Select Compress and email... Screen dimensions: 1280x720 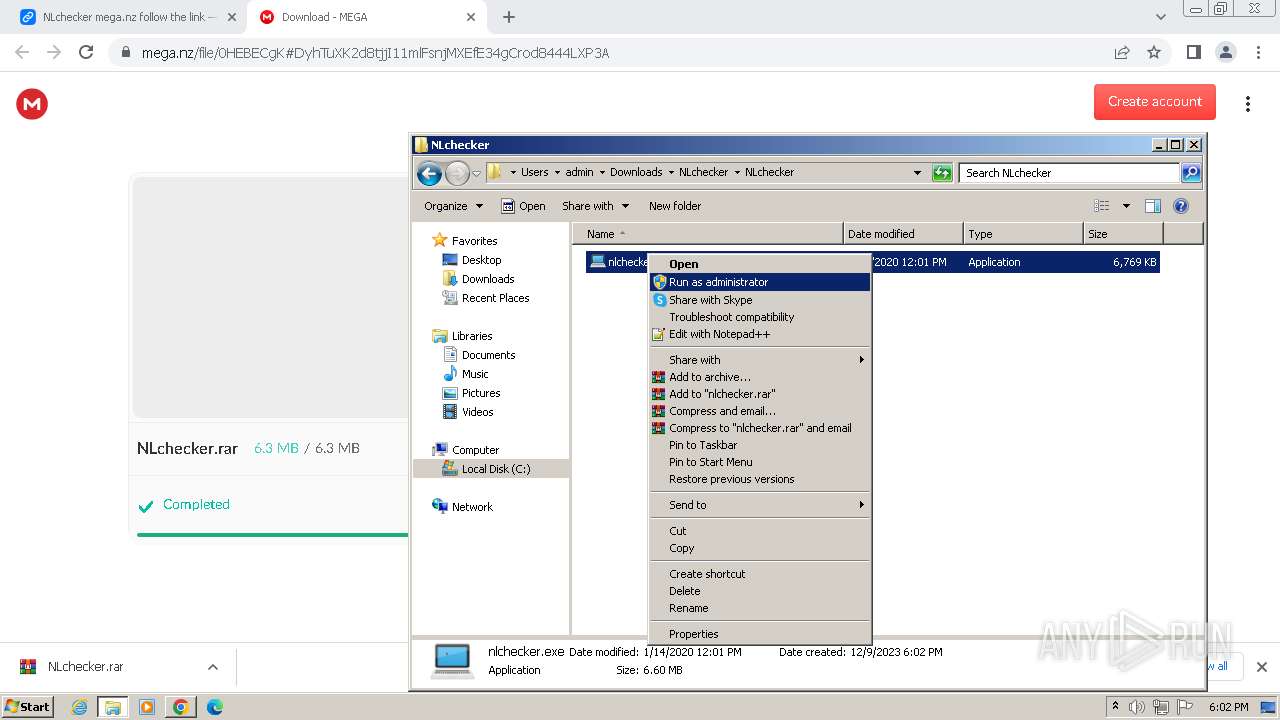pos(759,411)
